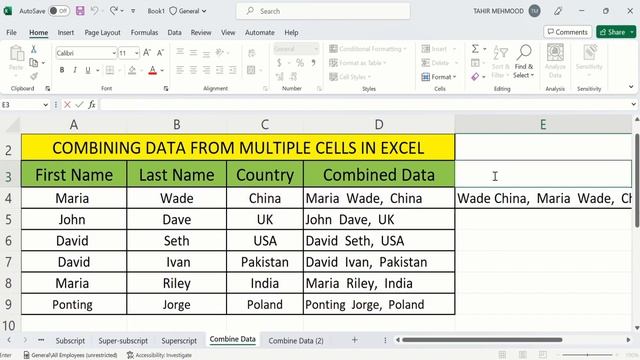Toggle Underline formatting

point(87,70)
